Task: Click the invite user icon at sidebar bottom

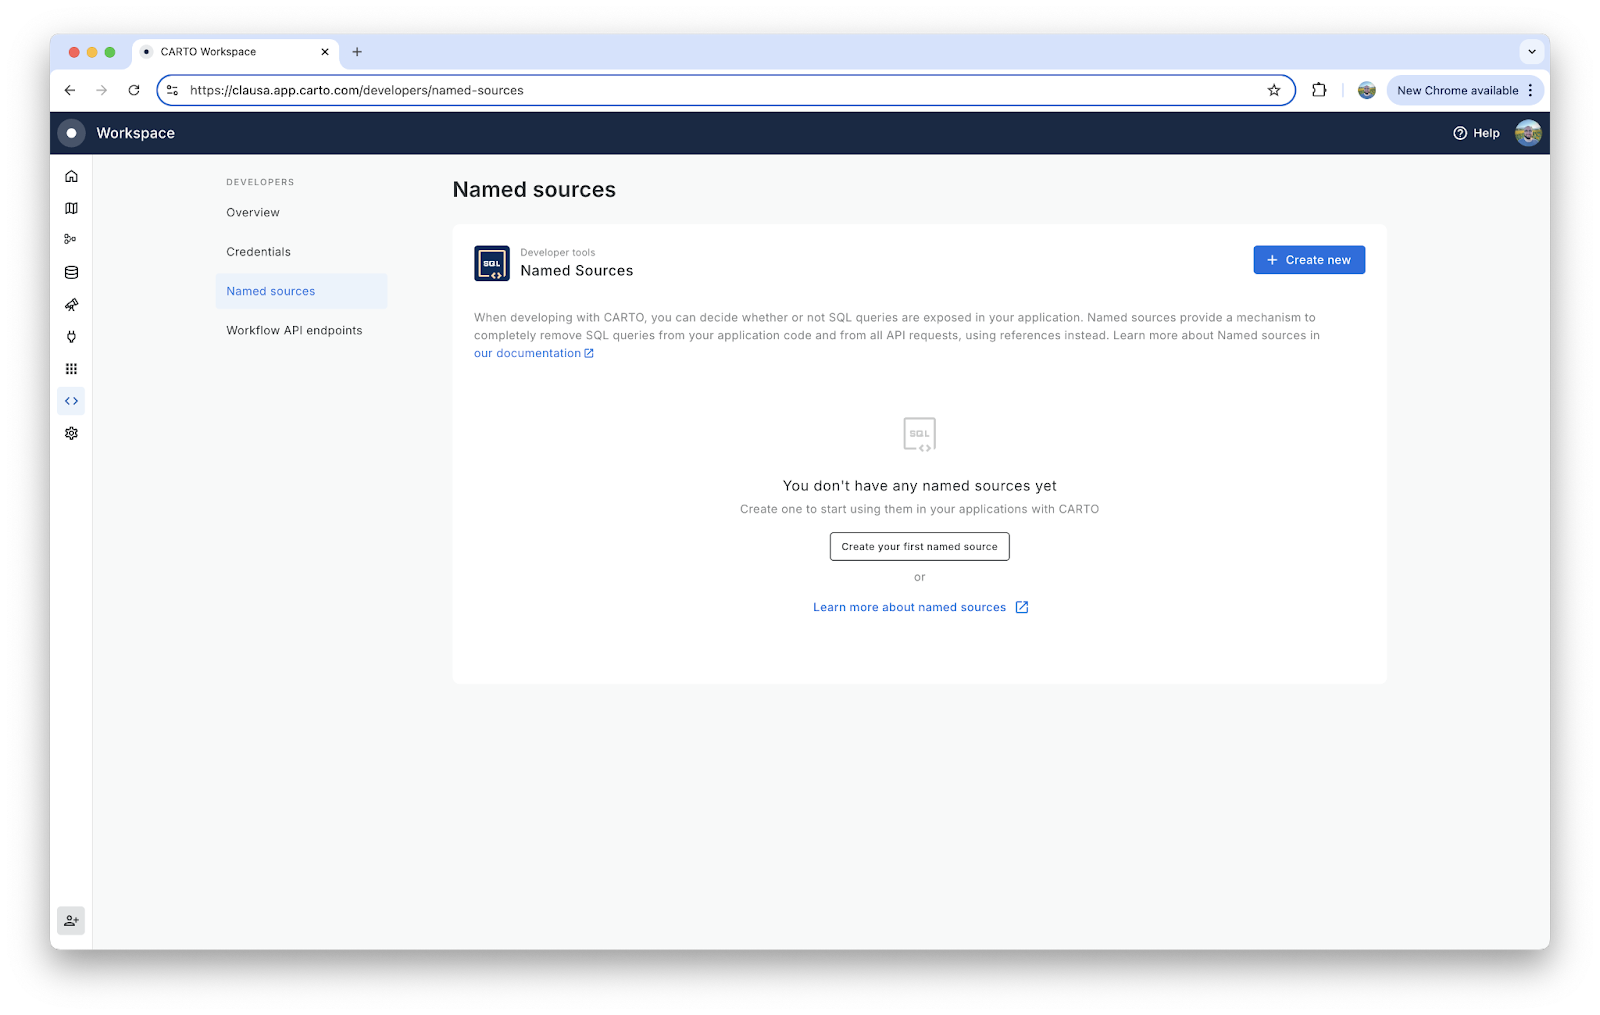Action: coord(70,920)
